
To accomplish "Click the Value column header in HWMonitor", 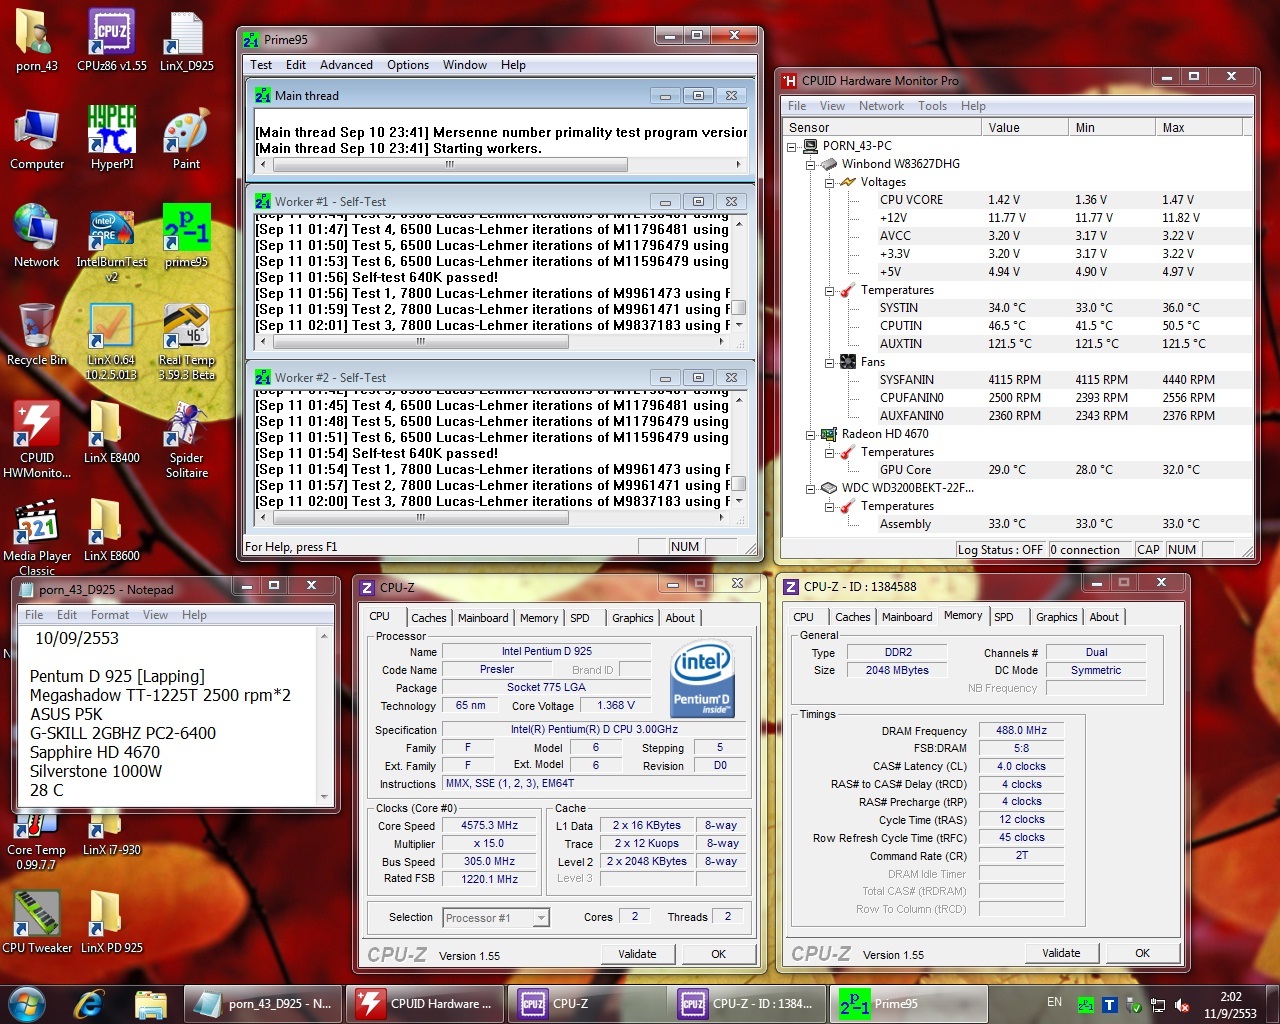I will pos(1024,127).
